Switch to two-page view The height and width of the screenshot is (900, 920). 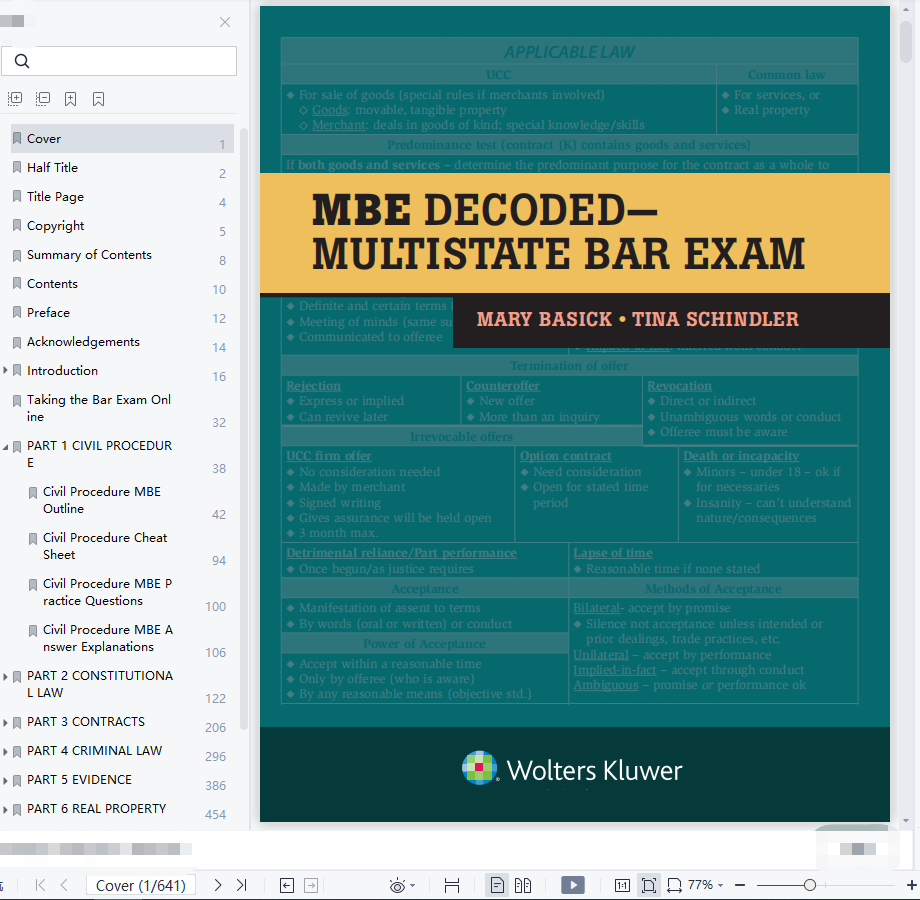523,885
